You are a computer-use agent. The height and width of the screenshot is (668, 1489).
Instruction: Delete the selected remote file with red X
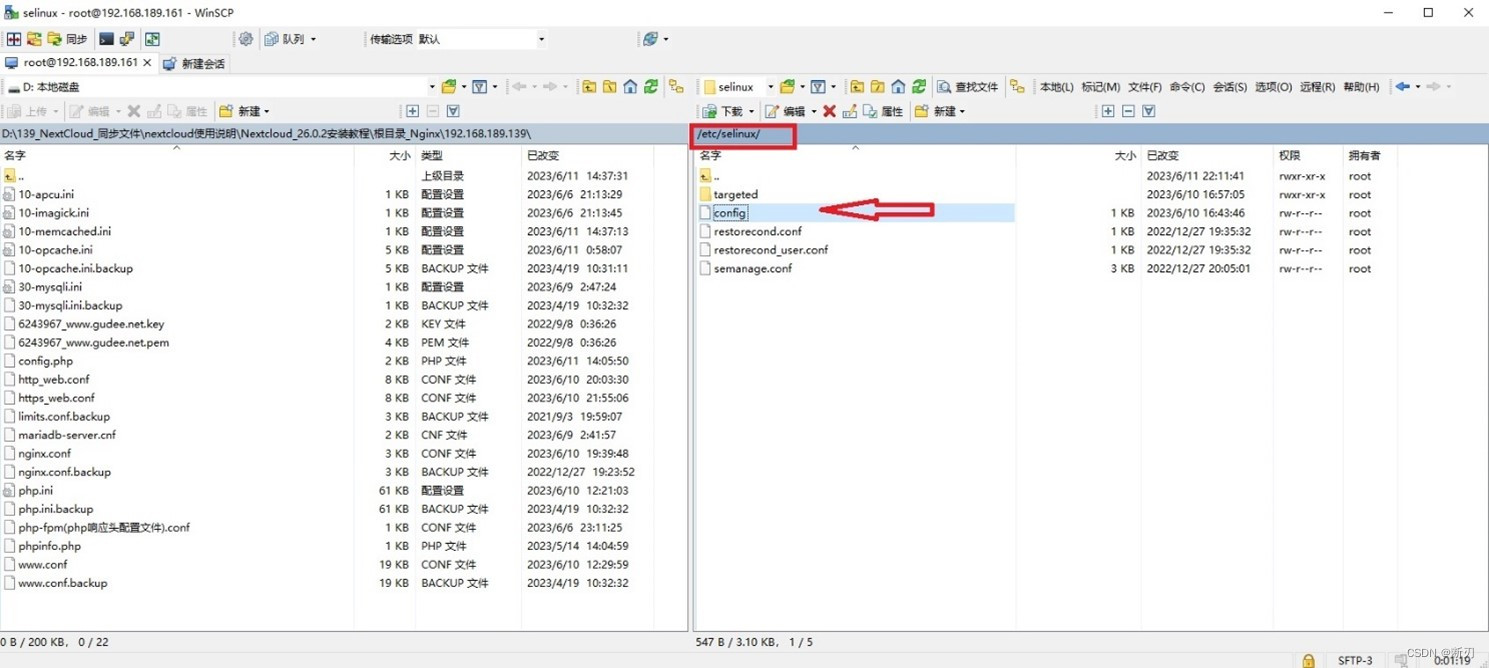(x=827, y=111)
